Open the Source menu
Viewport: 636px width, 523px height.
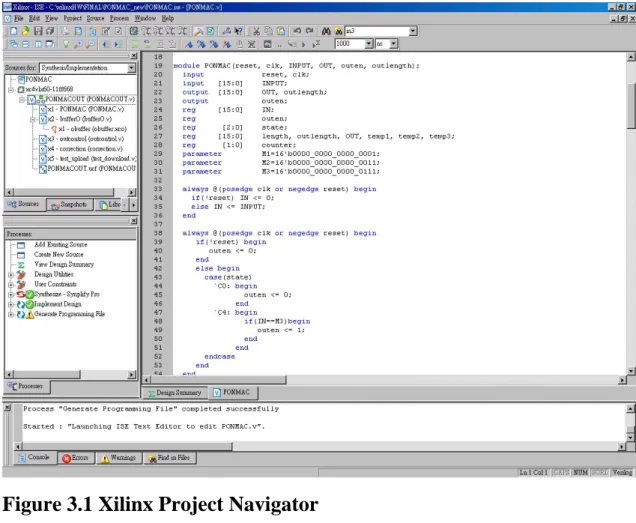point(95,18)
